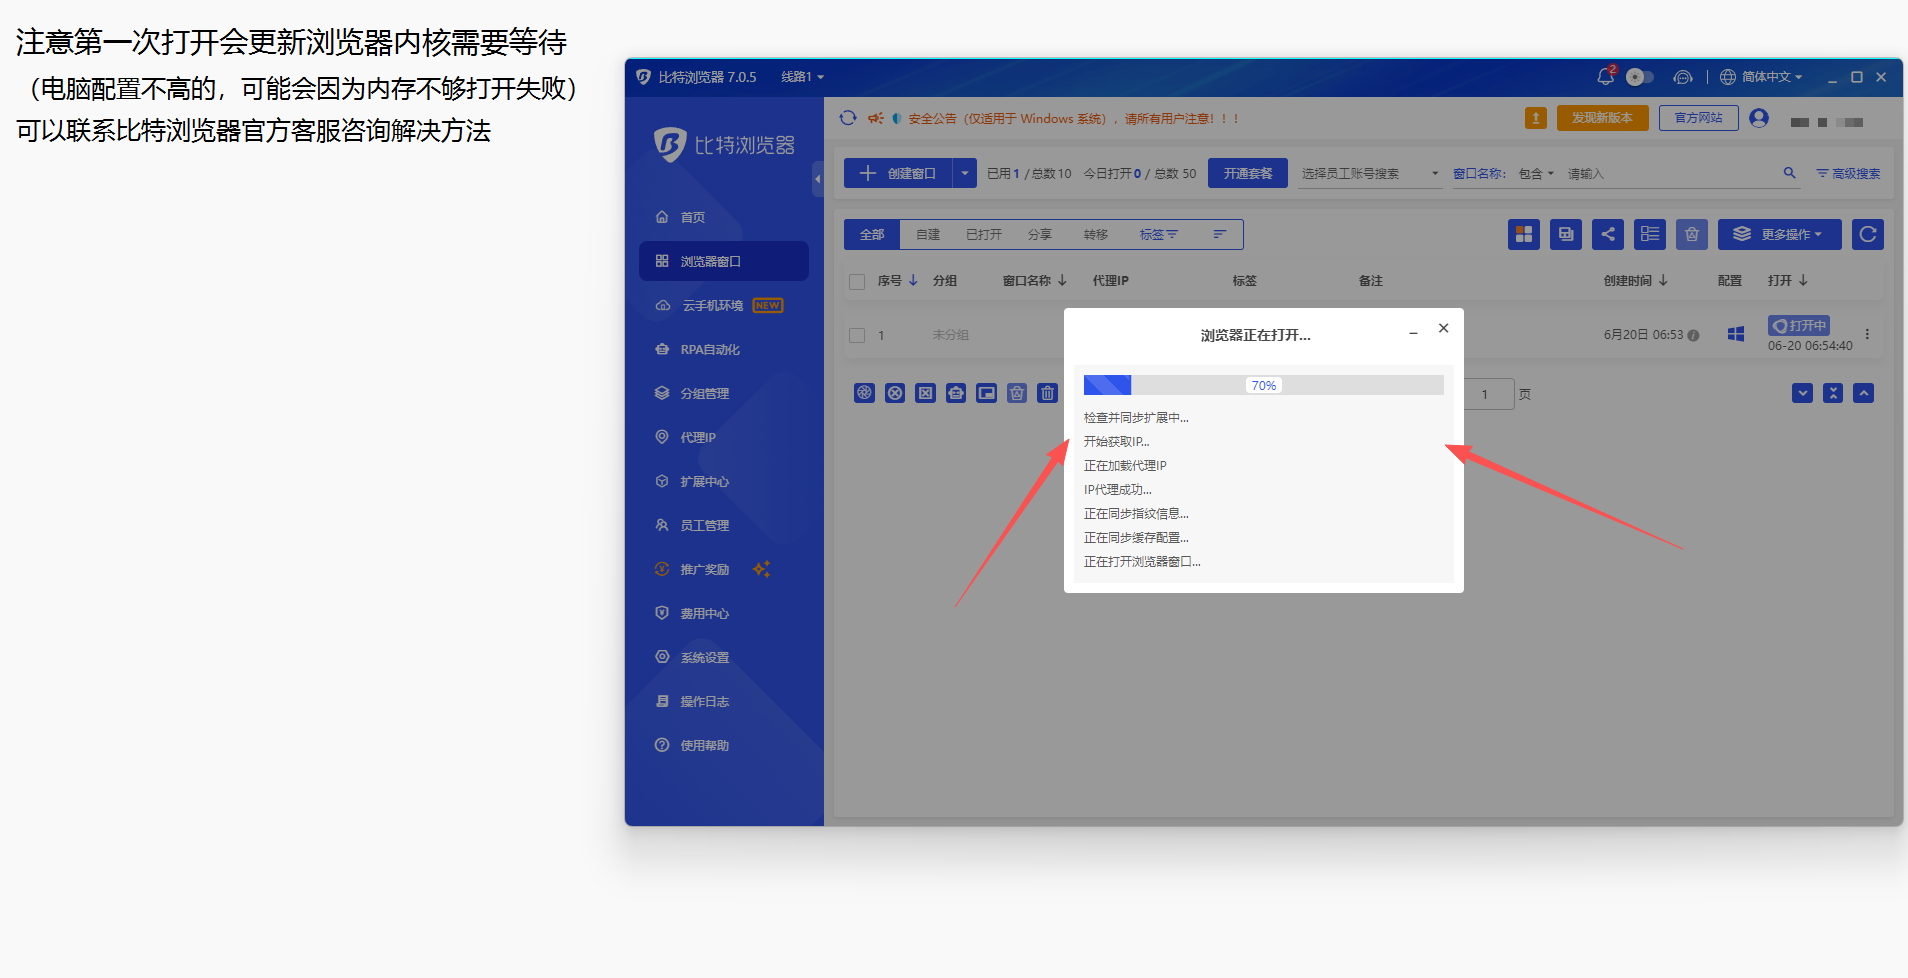Expand the arrow next to 创建窗口
This screenshot has width=1908, height=978.
tap(965, 173)
